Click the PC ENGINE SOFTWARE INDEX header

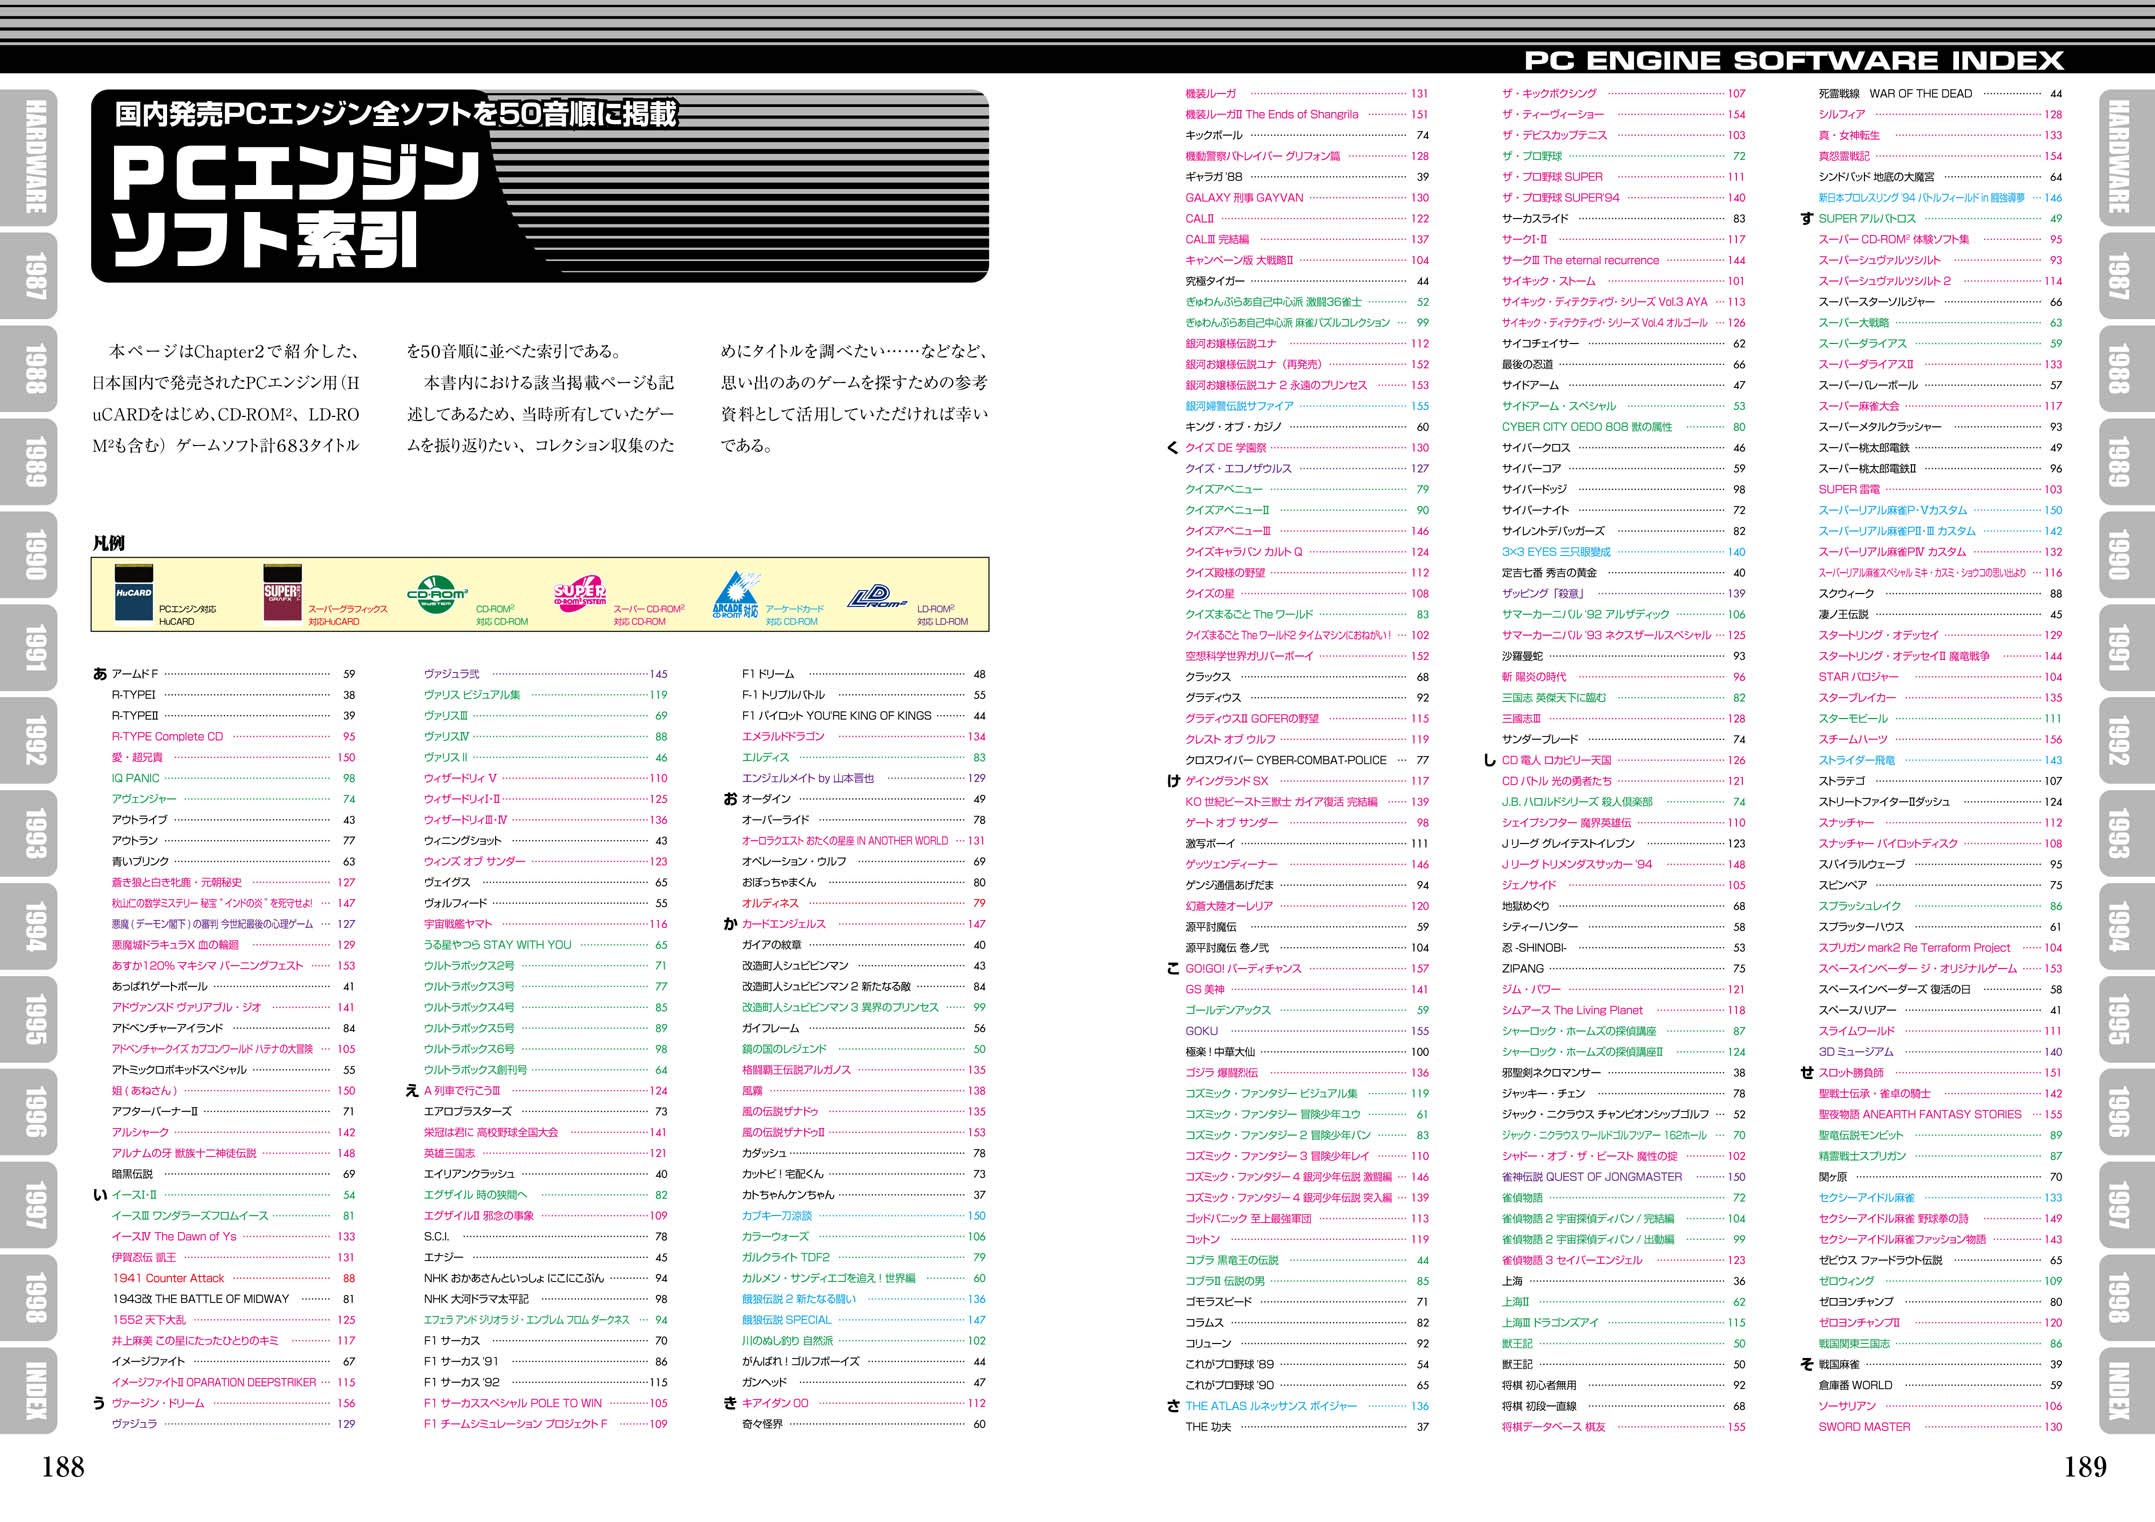click(x=1793, y=61)
